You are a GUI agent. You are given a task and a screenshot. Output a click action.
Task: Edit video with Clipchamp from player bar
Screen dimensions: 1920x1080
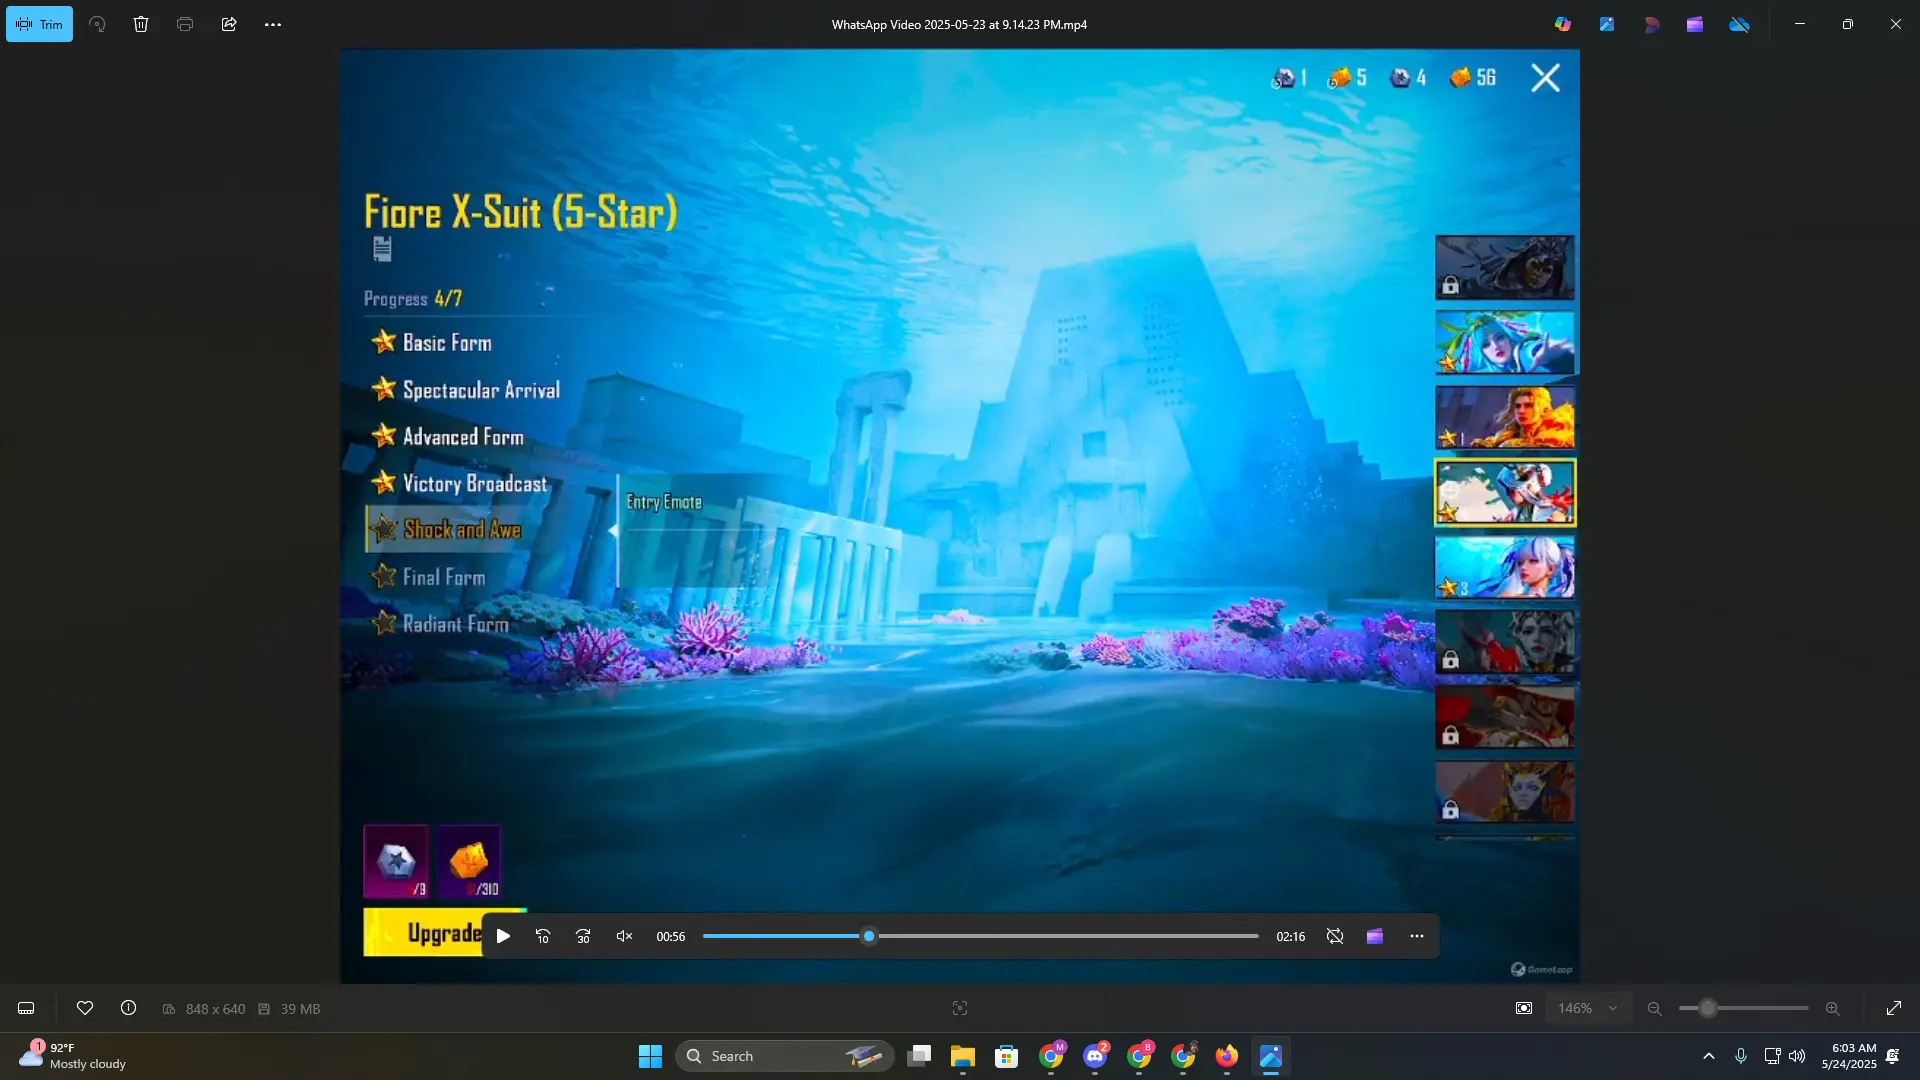(x=1375, y=936)
